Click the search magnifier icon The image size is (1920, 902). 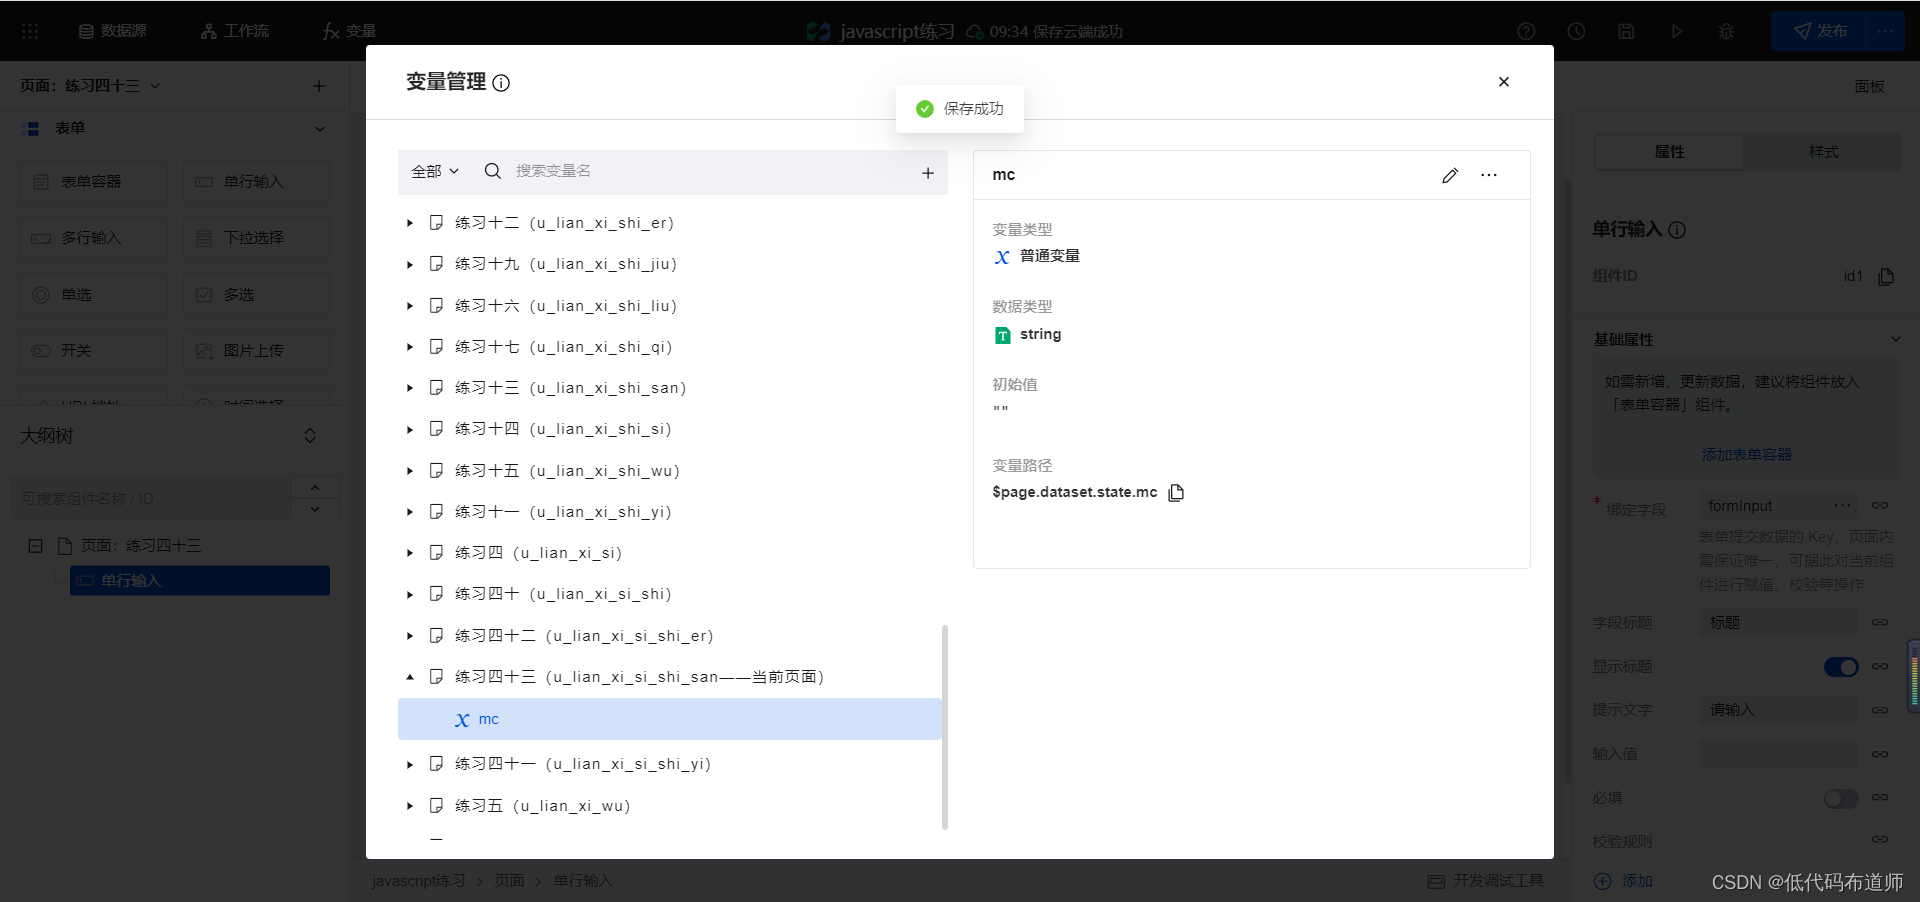[x=492, y=171]
